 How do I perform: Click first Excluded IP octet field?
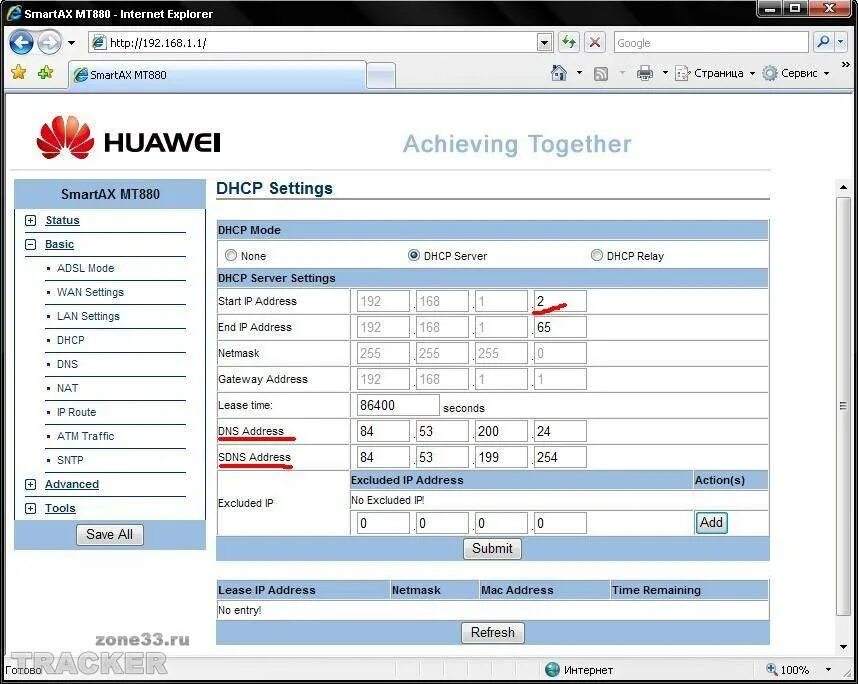pyautogui.click(x=382, y=523)
